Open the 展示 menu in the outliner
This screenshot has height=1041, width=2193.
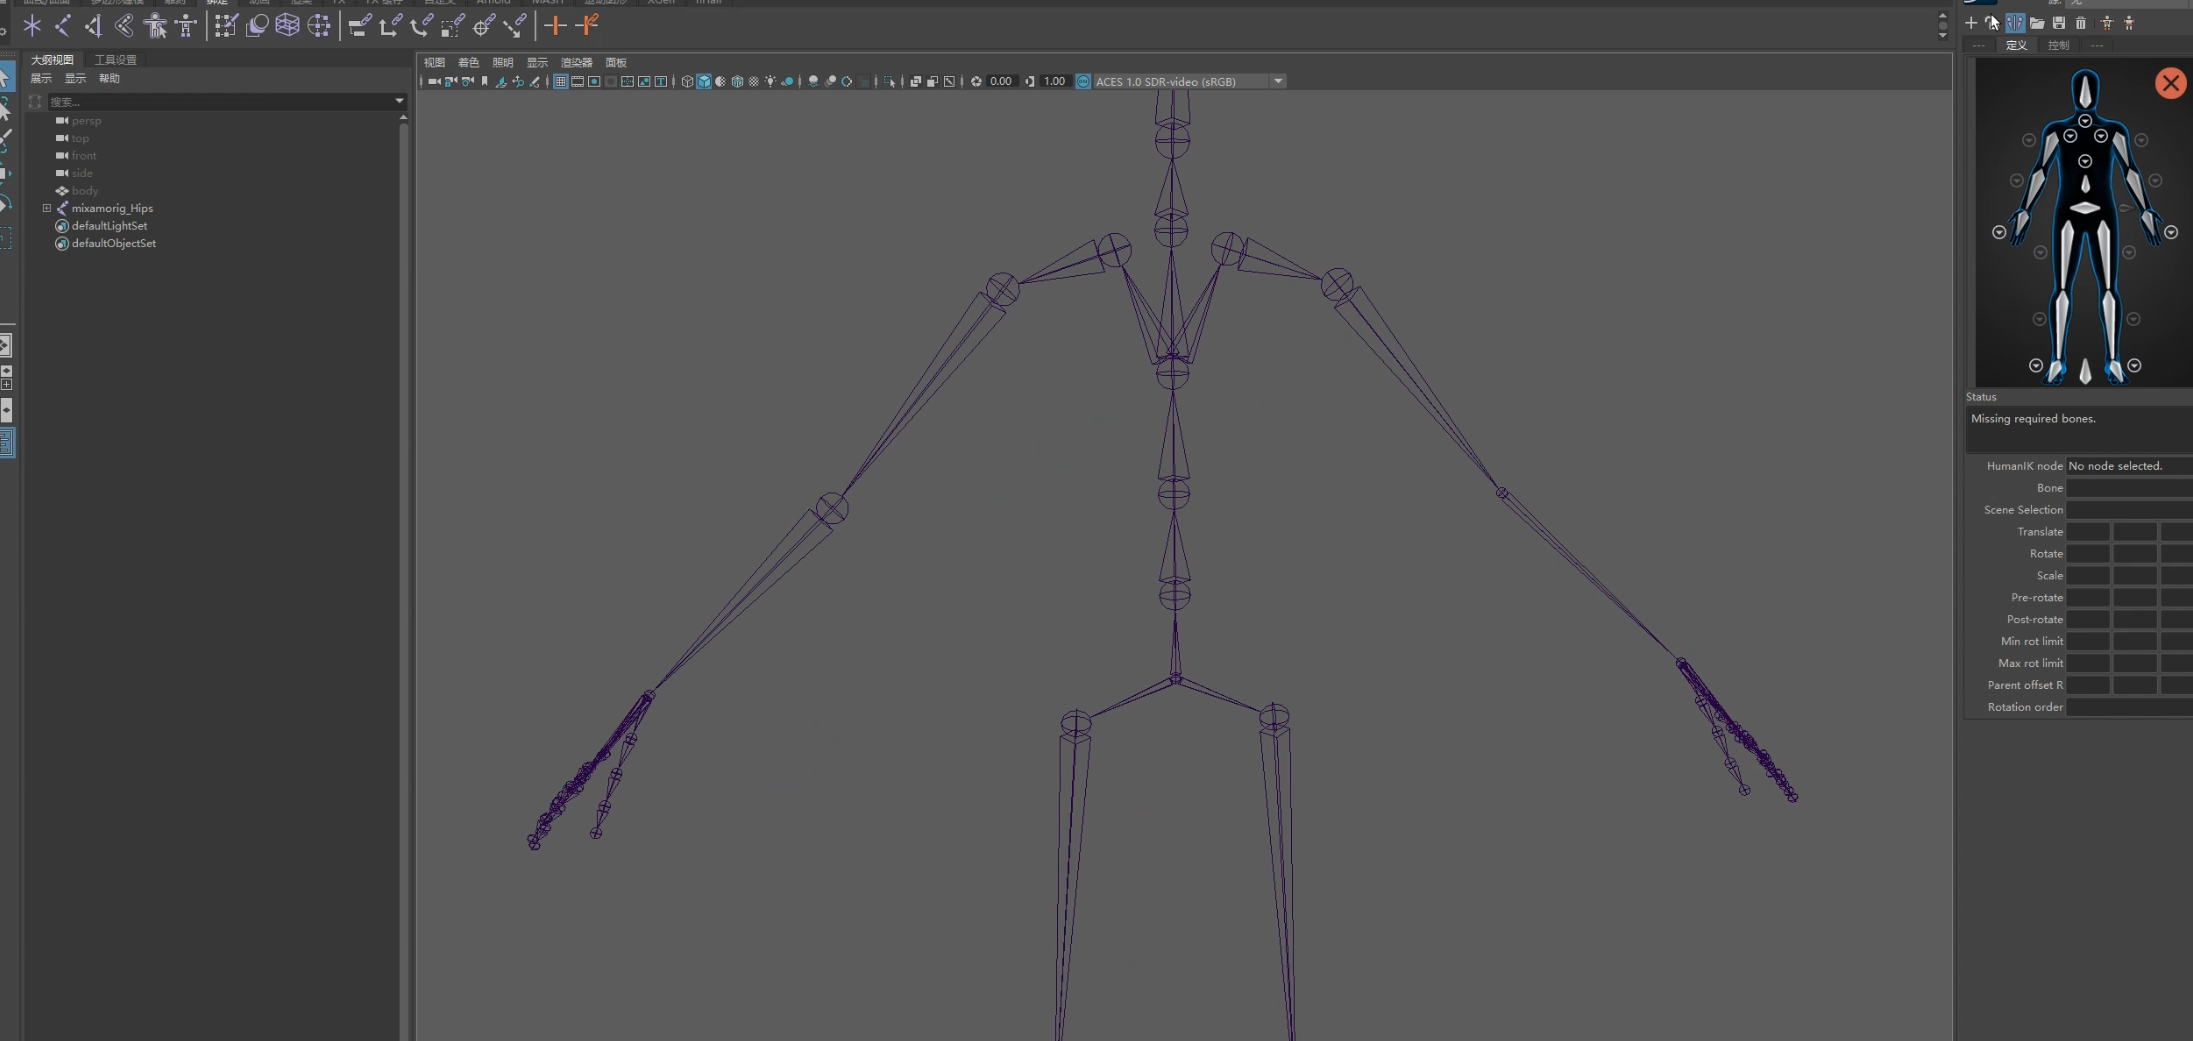point(41,78)
